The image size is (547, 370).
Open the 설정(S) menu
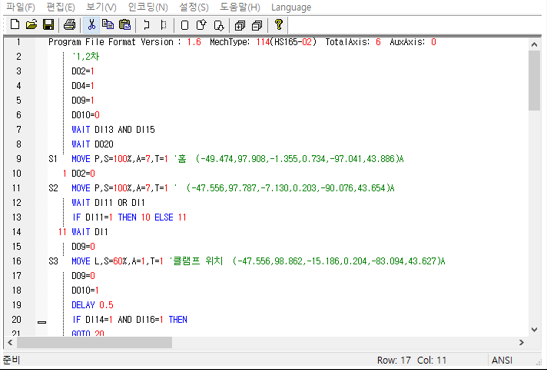[194, 7]
